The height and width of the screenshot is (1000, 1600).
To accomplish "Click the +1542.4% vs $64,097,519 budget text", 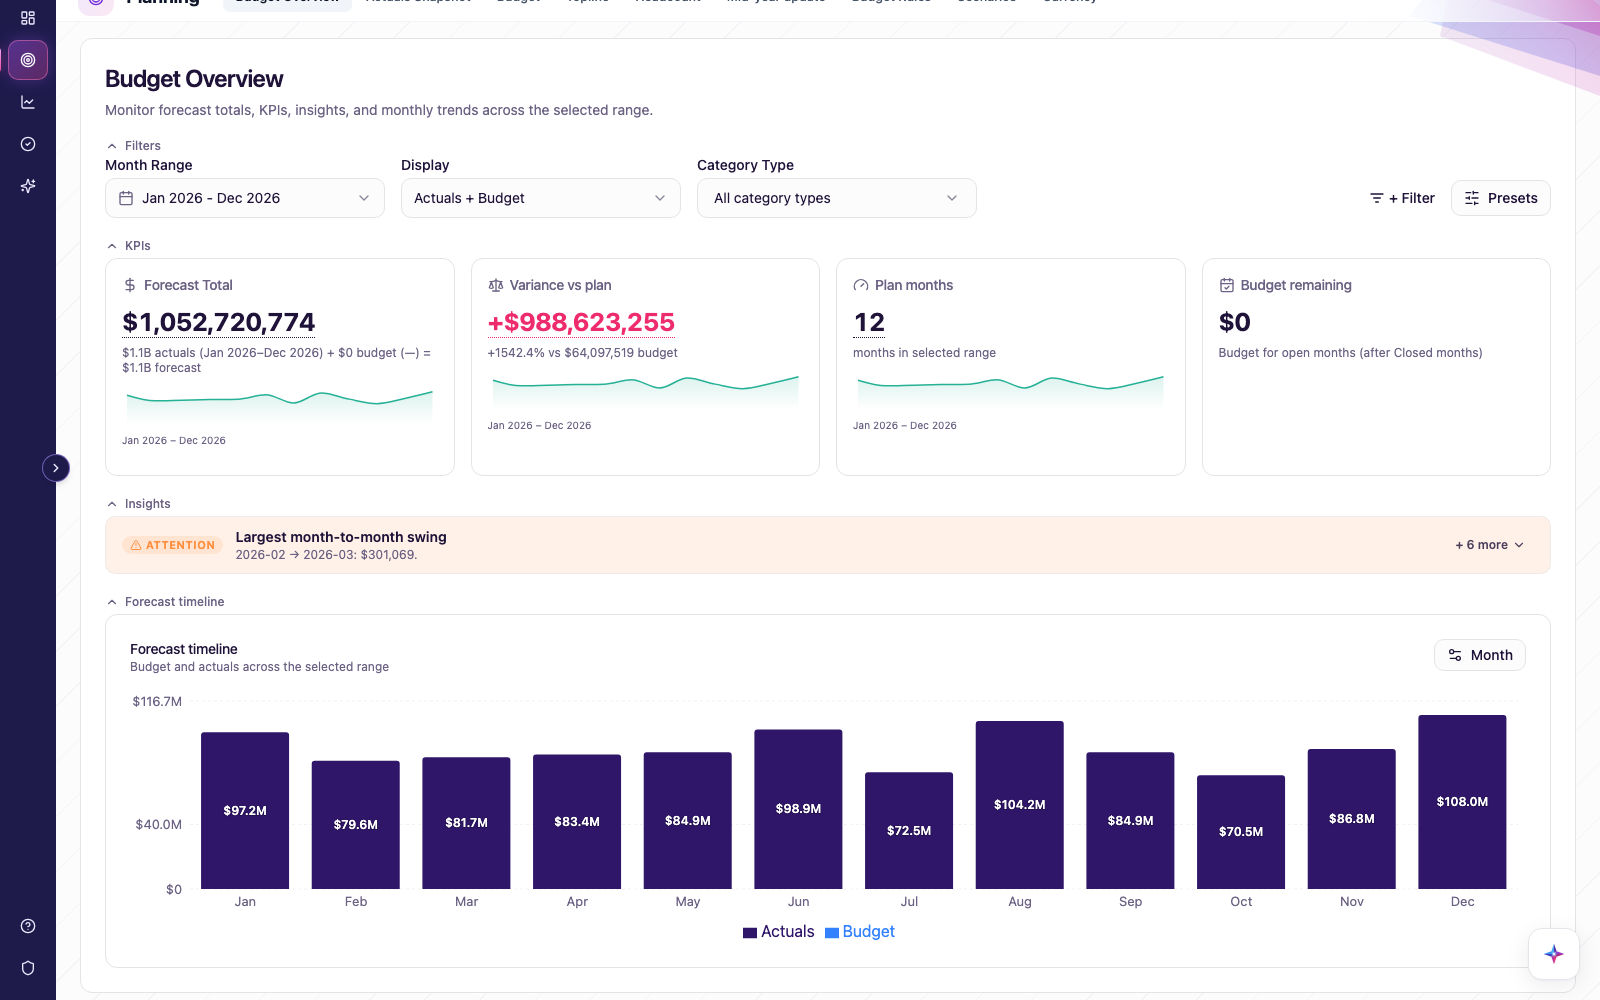I will click(x=583, y=353).
